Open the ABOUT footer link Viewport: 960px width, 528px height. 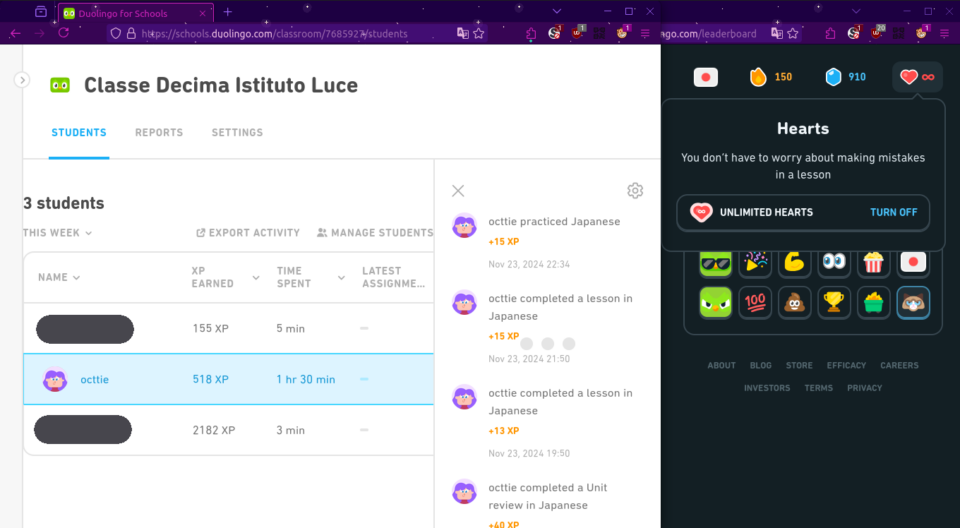coord(721,365)
